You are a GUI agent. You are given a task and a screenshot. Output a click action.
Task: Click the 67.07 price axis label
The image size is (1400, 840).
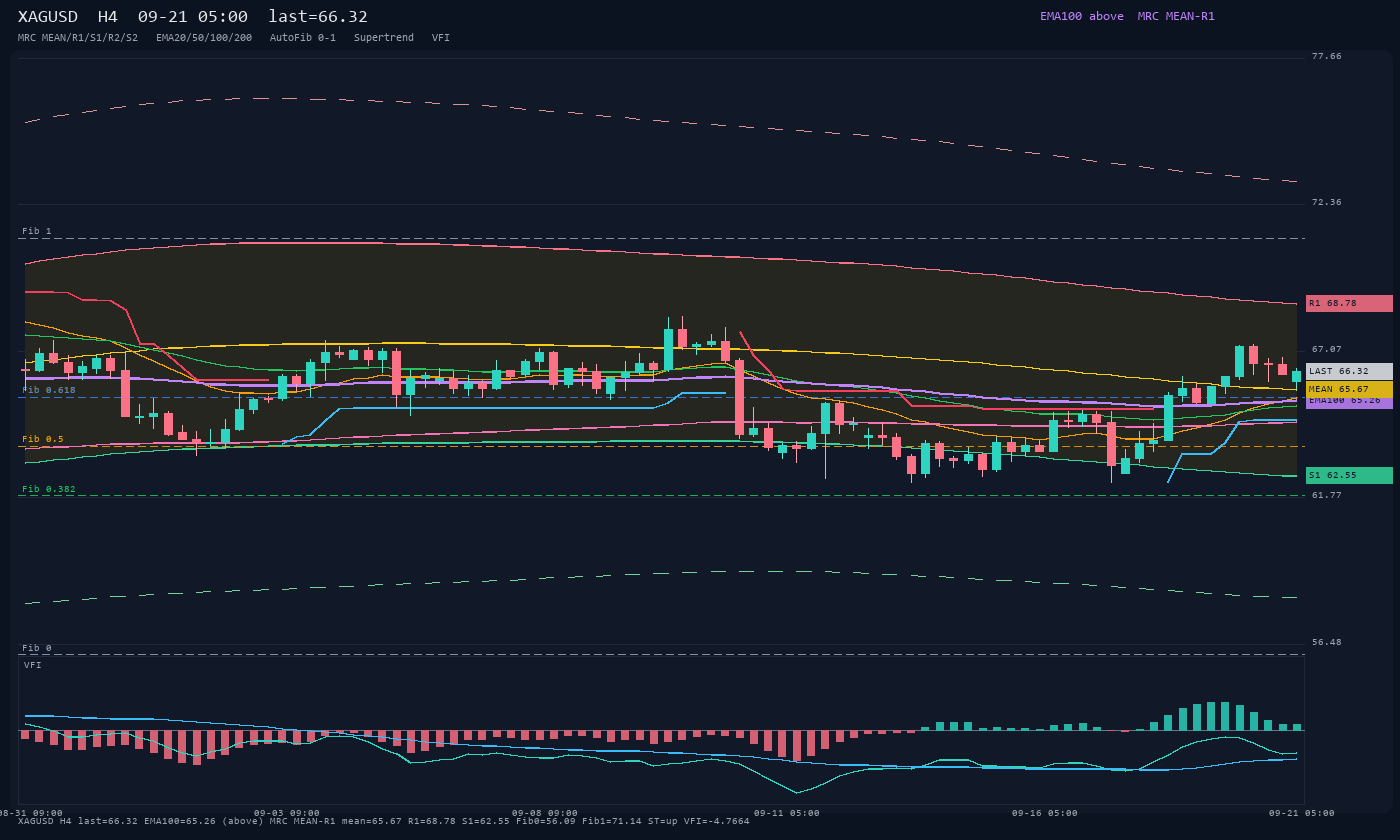(x=1327, y=349)
